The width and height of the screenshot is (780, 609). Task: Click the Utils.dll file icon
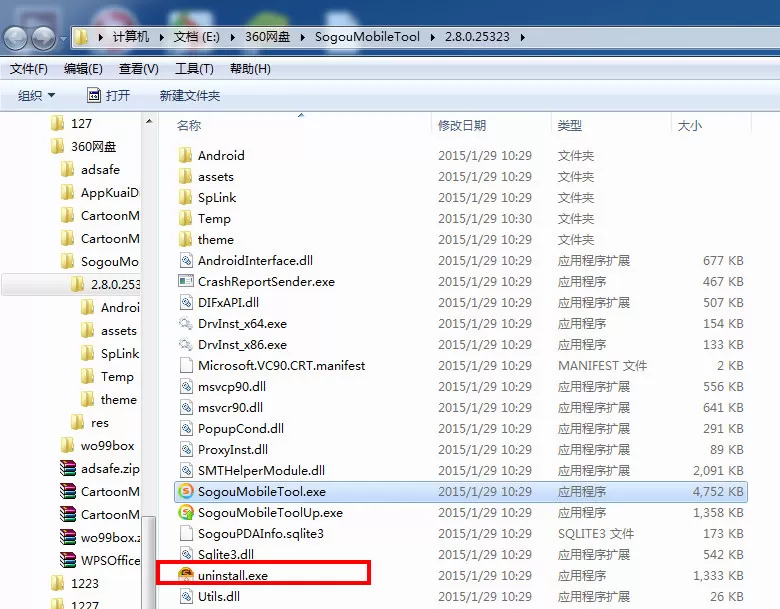(x=186, y=596)
